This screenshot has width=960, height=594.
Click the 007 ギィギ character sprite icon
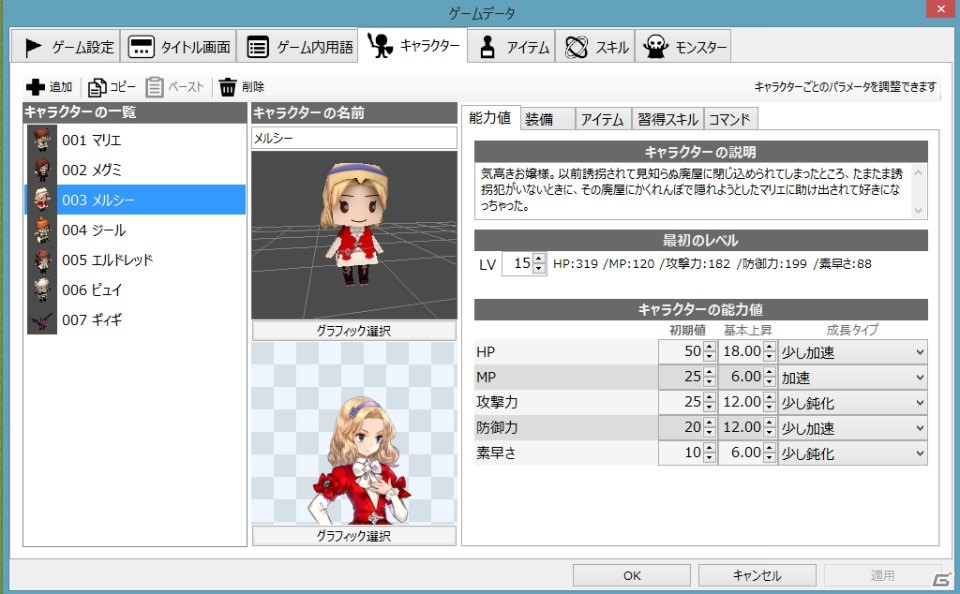click(42, 320)
